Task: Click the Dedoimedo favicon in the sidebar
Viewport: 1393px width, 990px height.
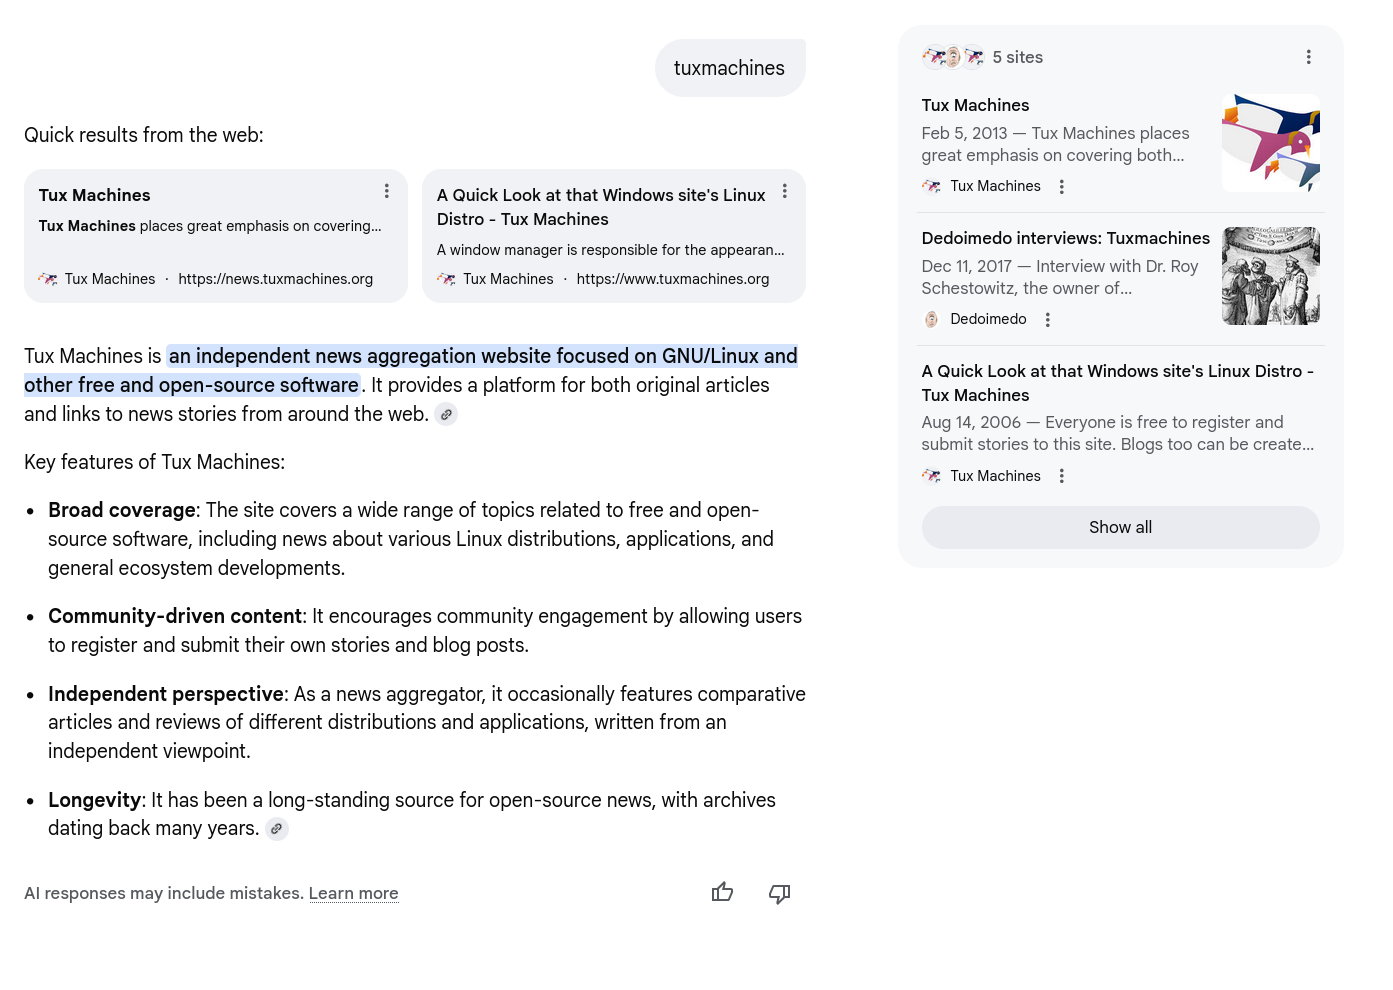Action: (931, 319)
